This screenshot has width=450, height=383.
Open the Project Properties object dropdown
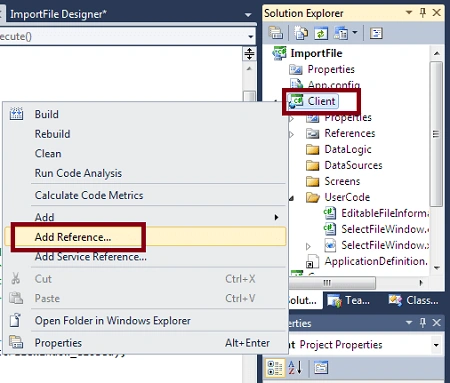coord(436,345)
